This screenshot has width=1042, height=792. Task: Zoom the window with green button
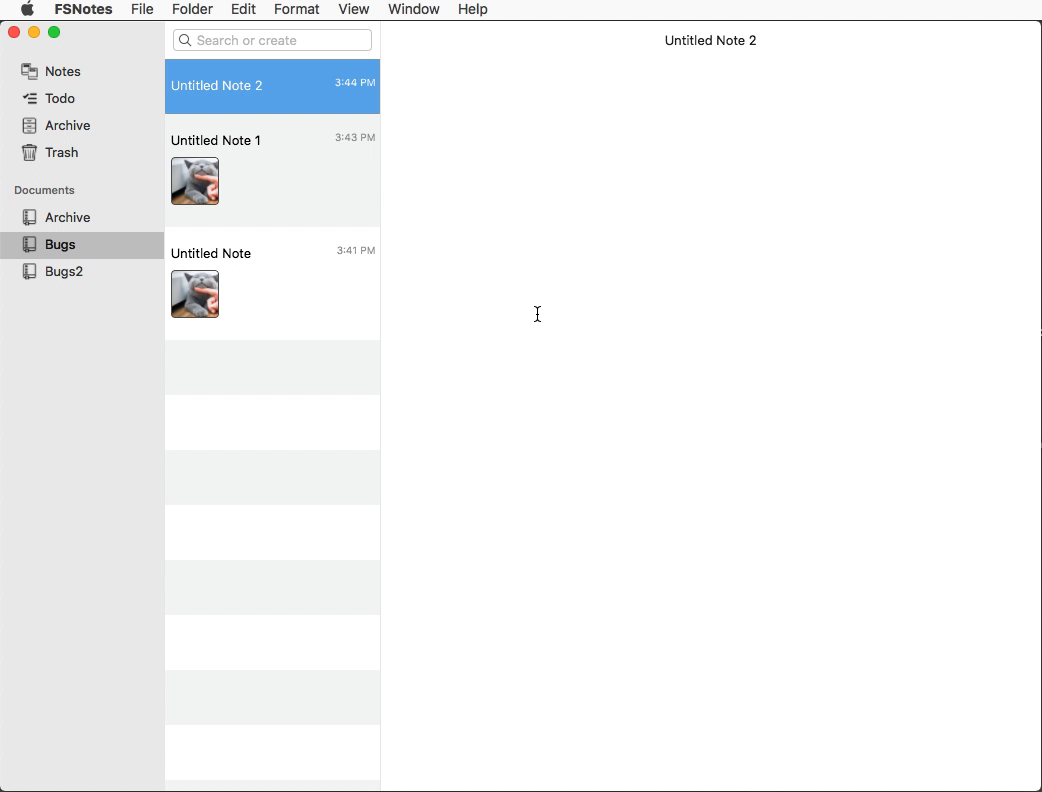click(x=54, y=32)
